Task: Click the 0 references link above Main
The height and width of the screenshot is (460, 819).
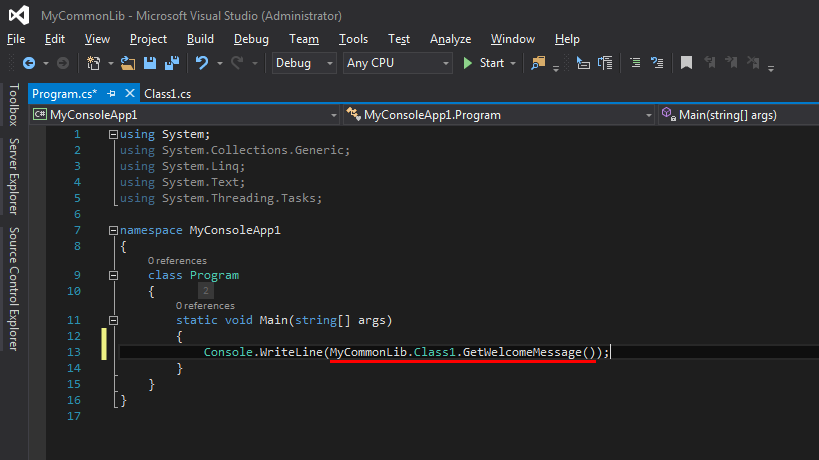Action: pyautogui.click(x=205, y=305)
